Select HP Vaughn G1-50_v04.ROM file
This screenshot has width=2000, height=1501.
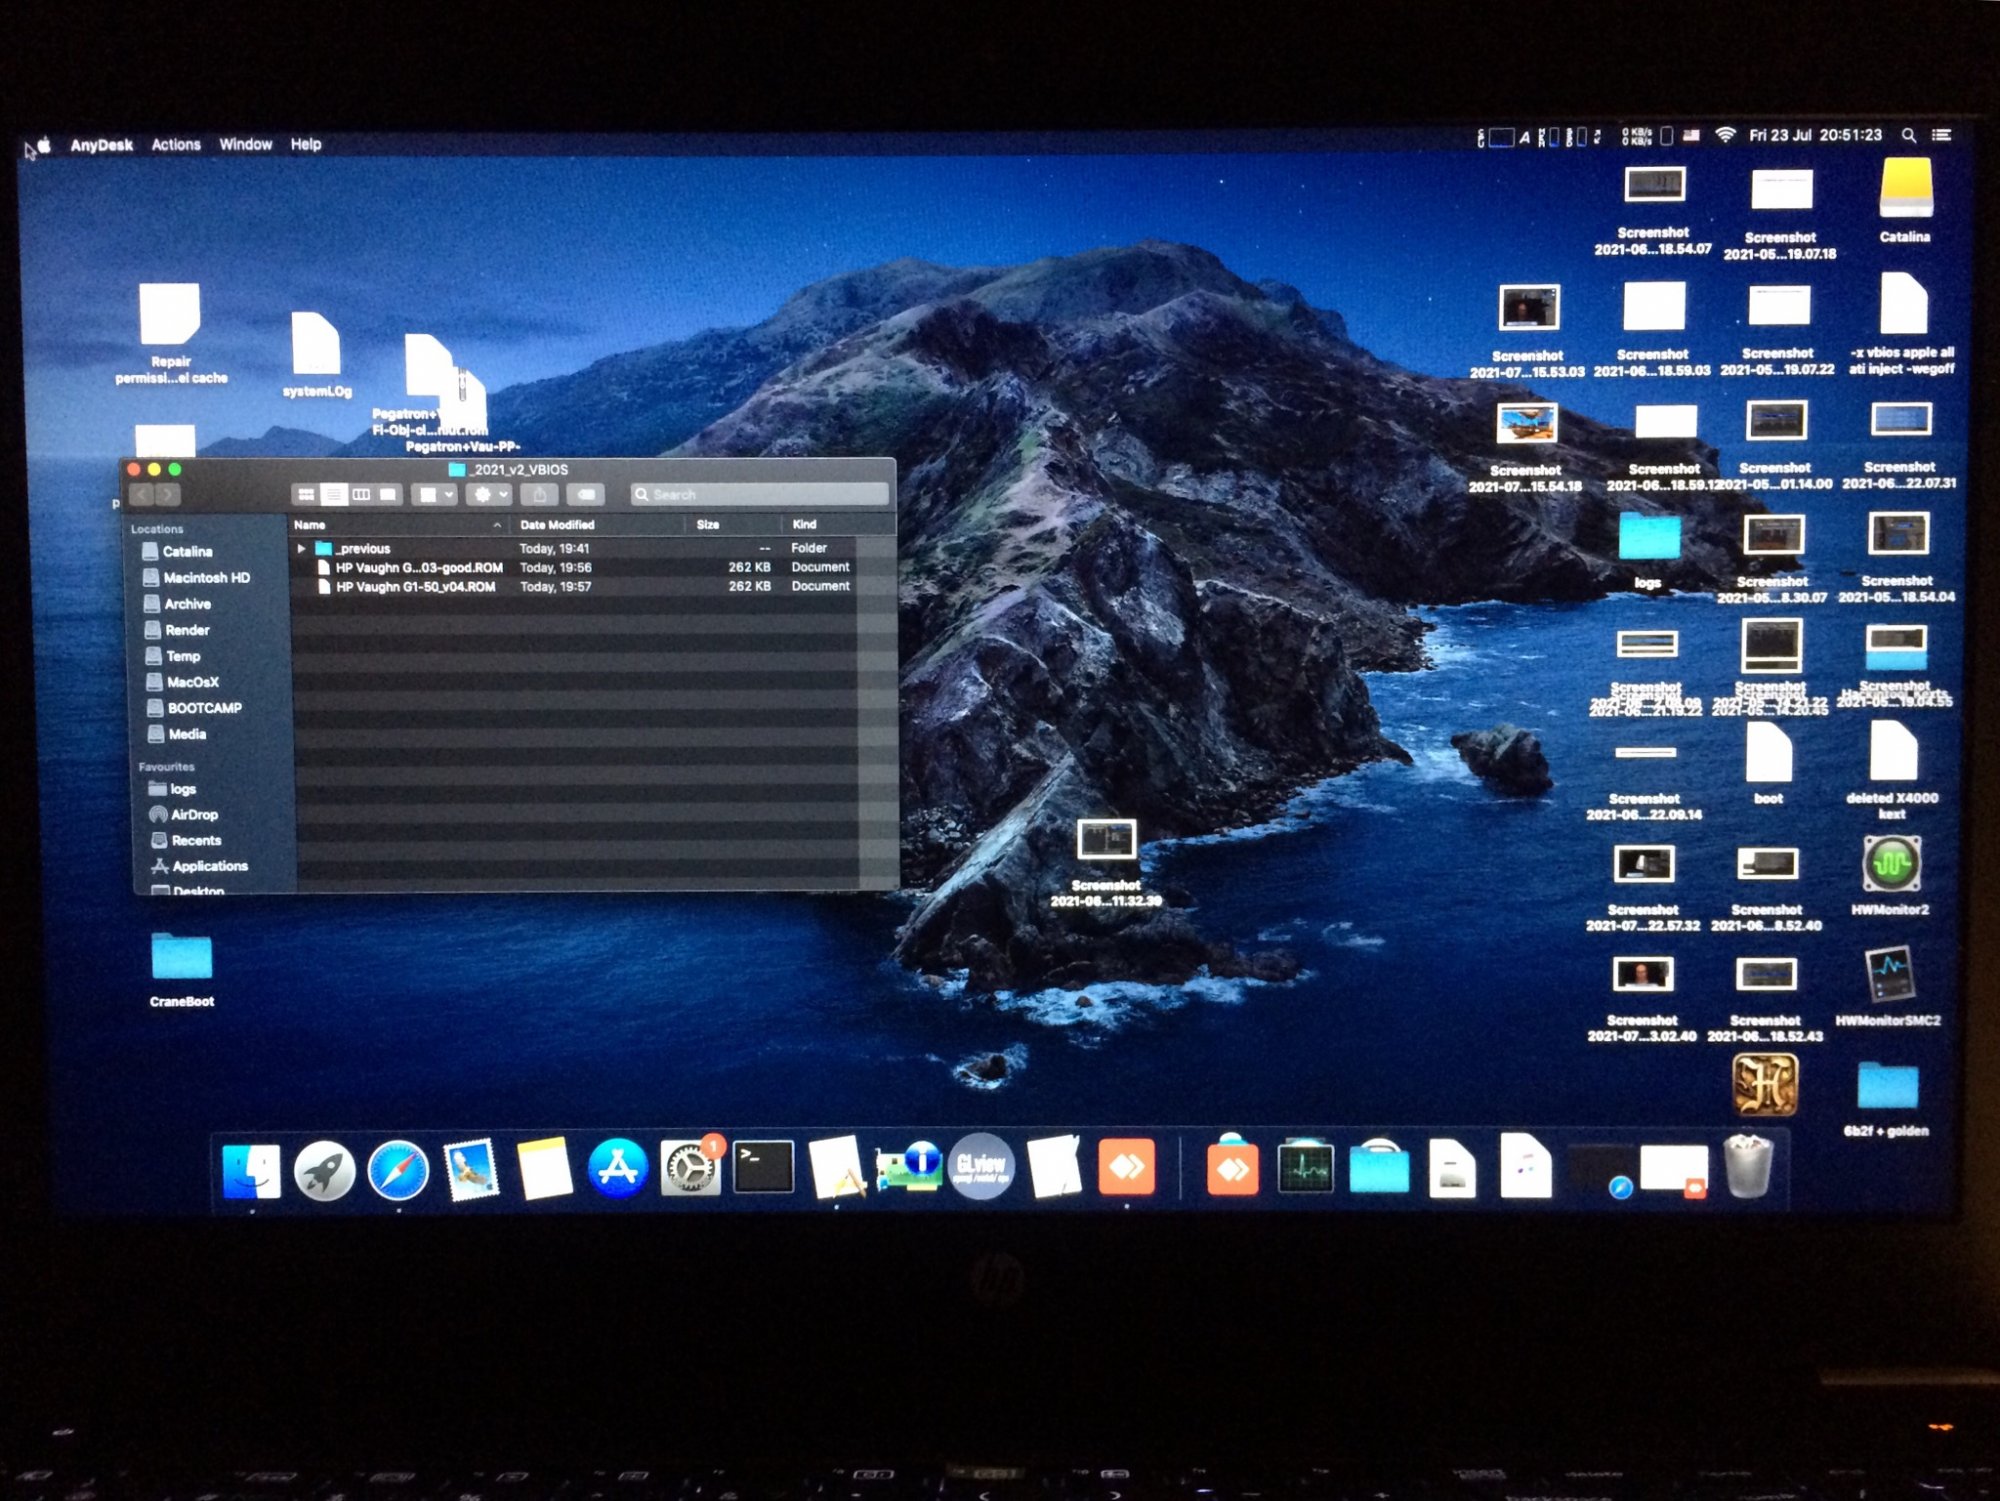pos(415,587)
